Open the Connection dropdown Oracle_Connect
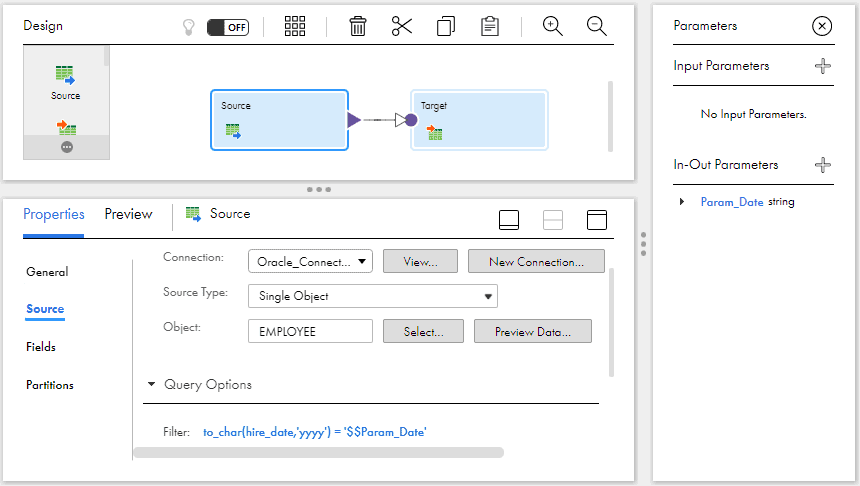Viewport: 860px width, 486px height. [x=310, y=262]
